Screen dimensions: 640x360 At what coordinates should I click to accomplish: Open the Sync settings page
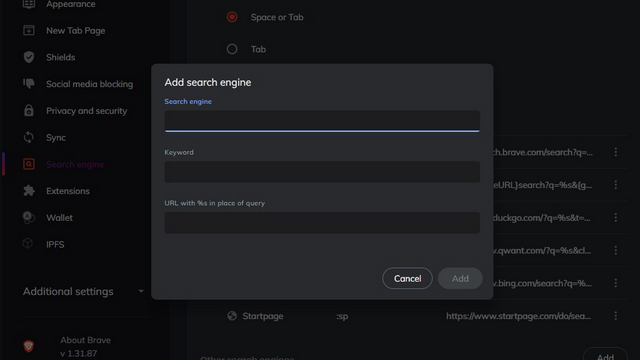coord(56,138)
